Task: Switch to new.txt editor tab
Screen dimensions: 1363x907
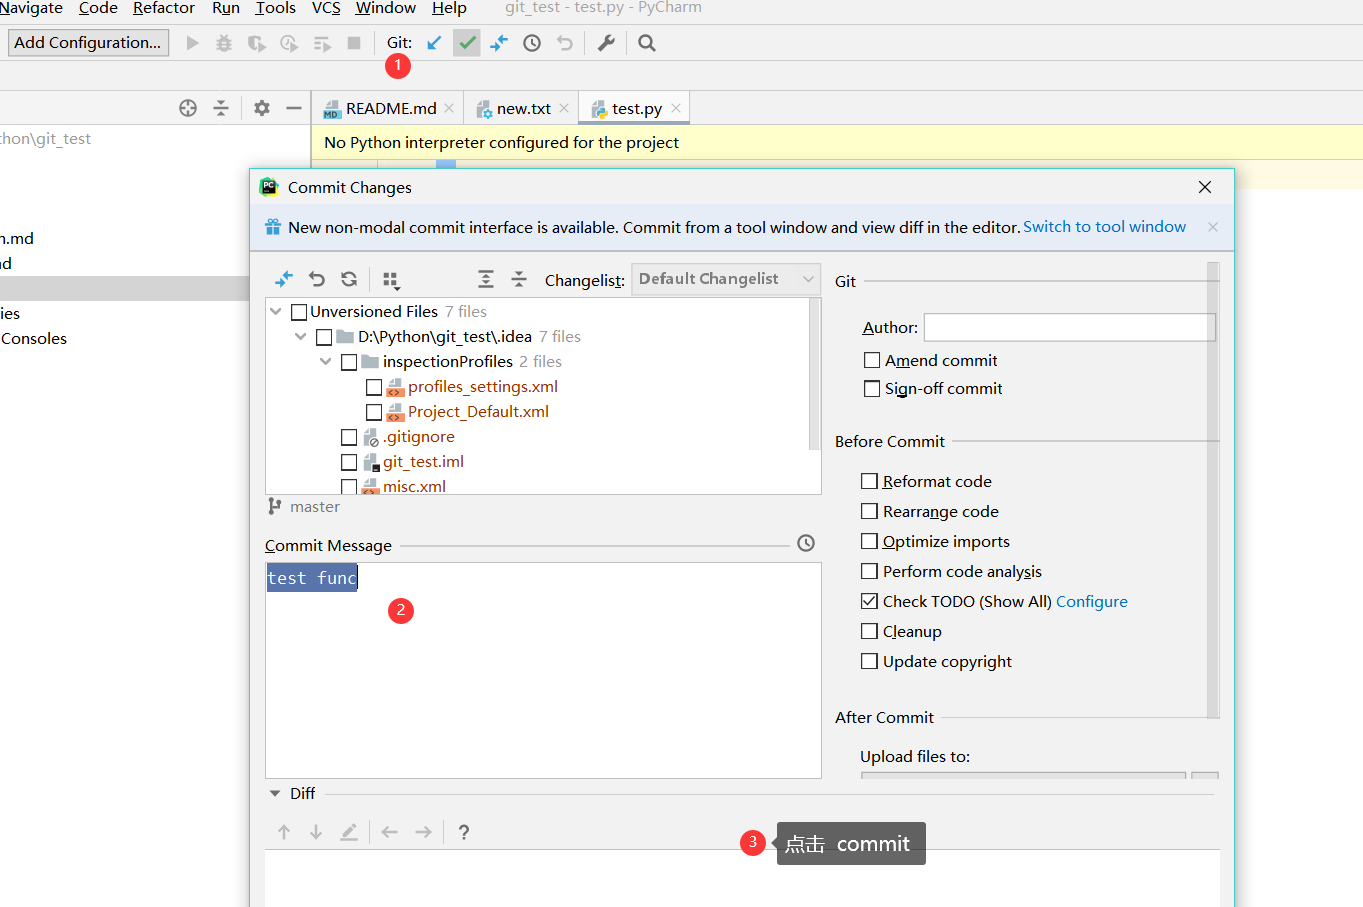Action: [x=521, y=108]
